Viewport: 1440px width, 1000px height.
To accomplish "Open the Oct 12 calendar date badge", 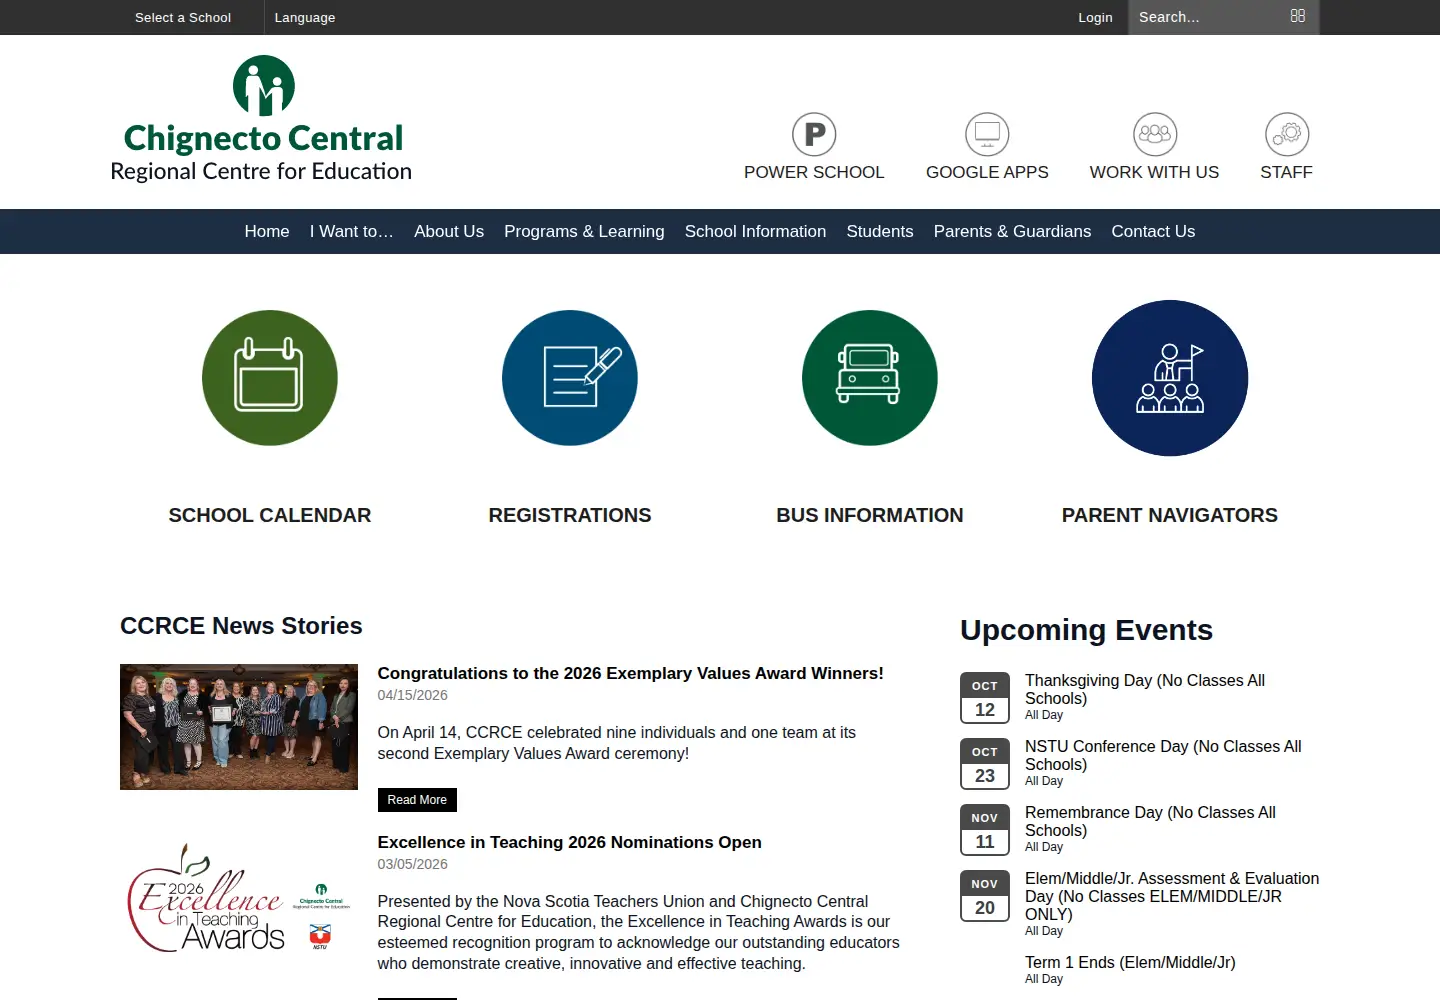I will [x=985, y=698].
